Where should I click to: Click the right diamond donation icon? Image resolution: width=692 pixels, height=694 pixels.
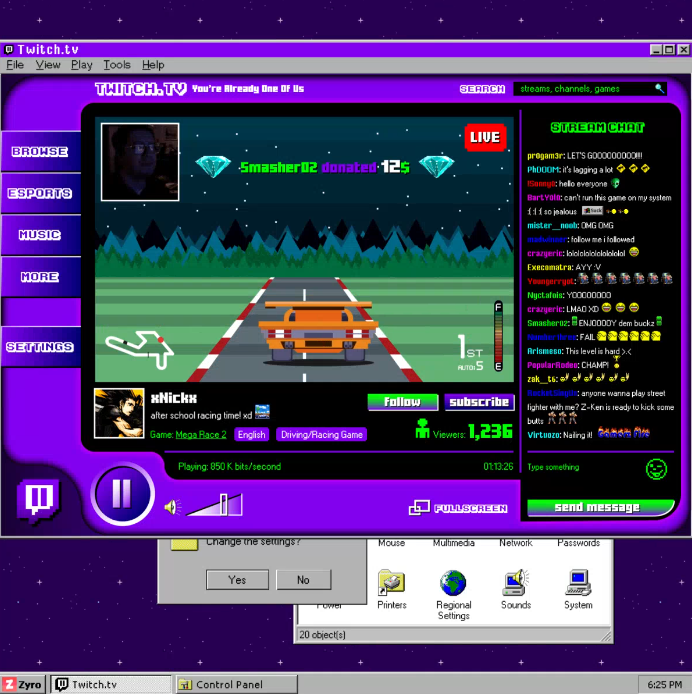(437, 166)
